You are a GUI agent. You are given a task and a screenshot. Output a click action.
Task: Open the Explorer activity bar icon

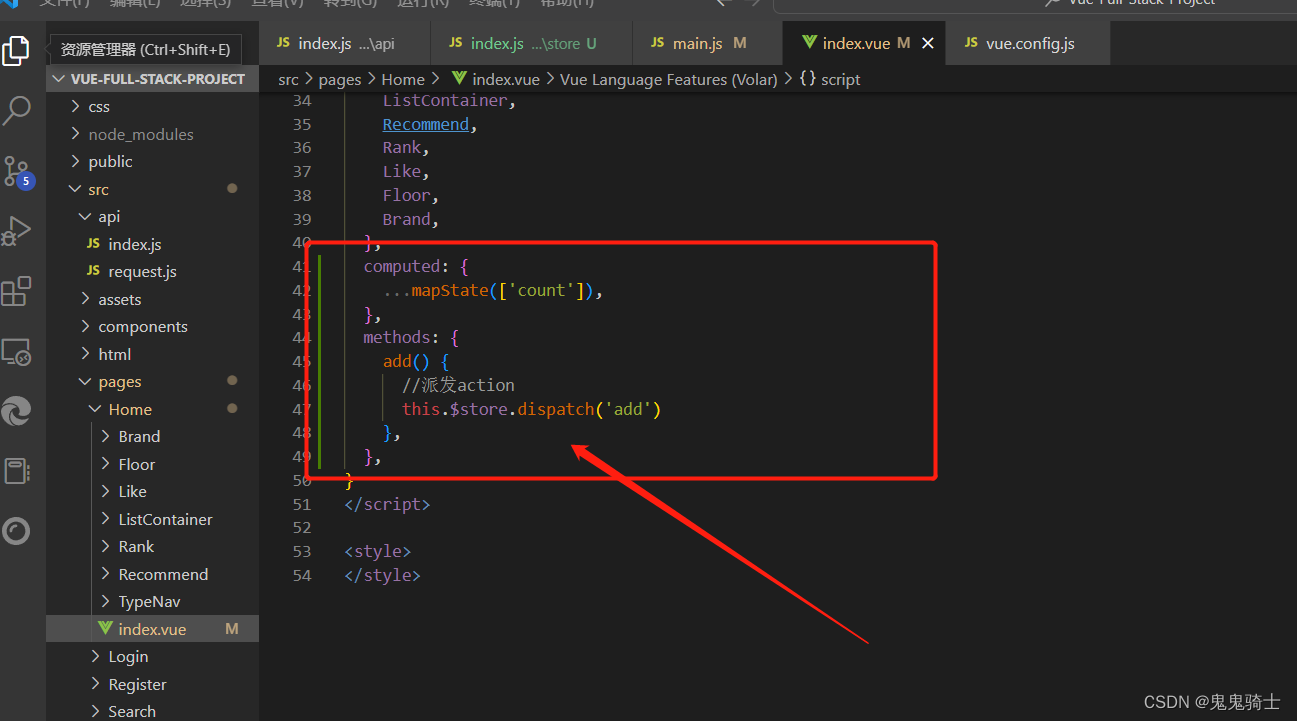click(16, 50)
